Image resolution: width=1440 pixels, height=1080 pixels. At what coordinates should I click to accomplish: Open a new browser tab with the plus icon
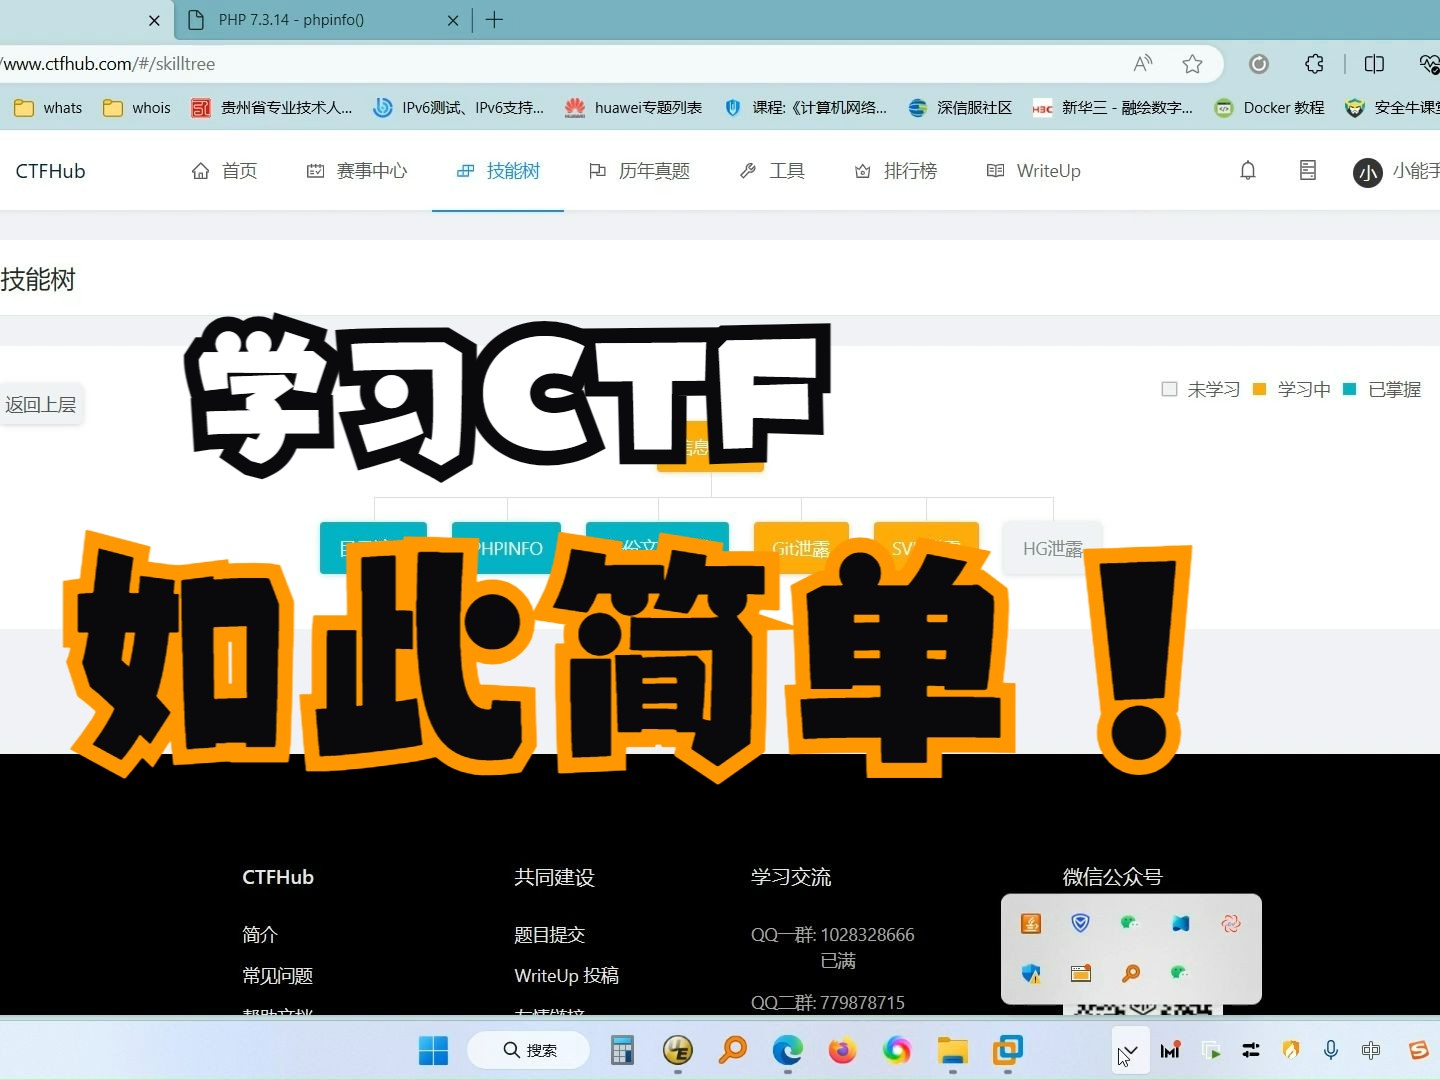click(x=494, y=20)
